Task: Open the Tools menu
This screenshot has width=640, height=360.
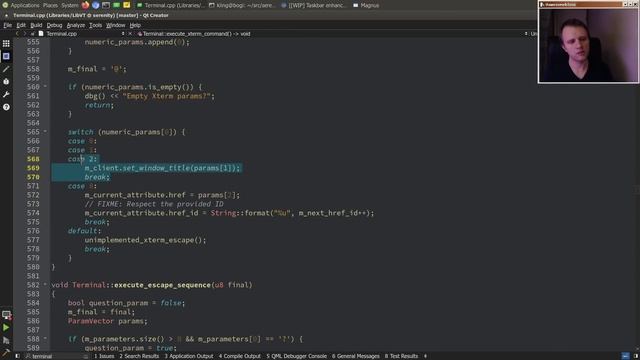Action: pos(96,25)
